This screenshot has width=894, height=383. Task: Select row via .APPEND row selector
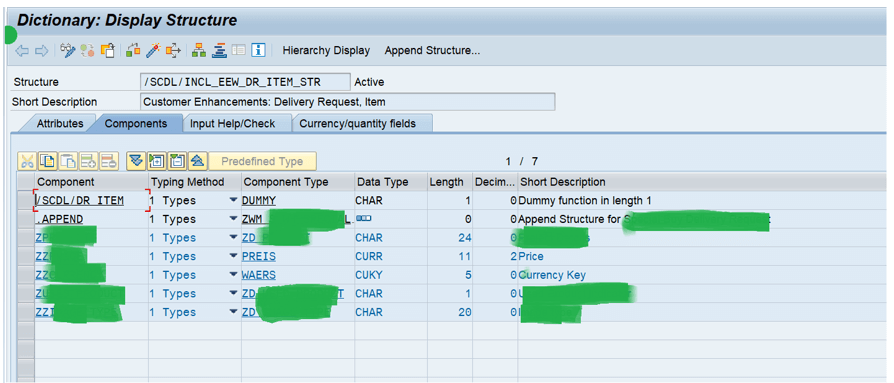coord(26,219)
